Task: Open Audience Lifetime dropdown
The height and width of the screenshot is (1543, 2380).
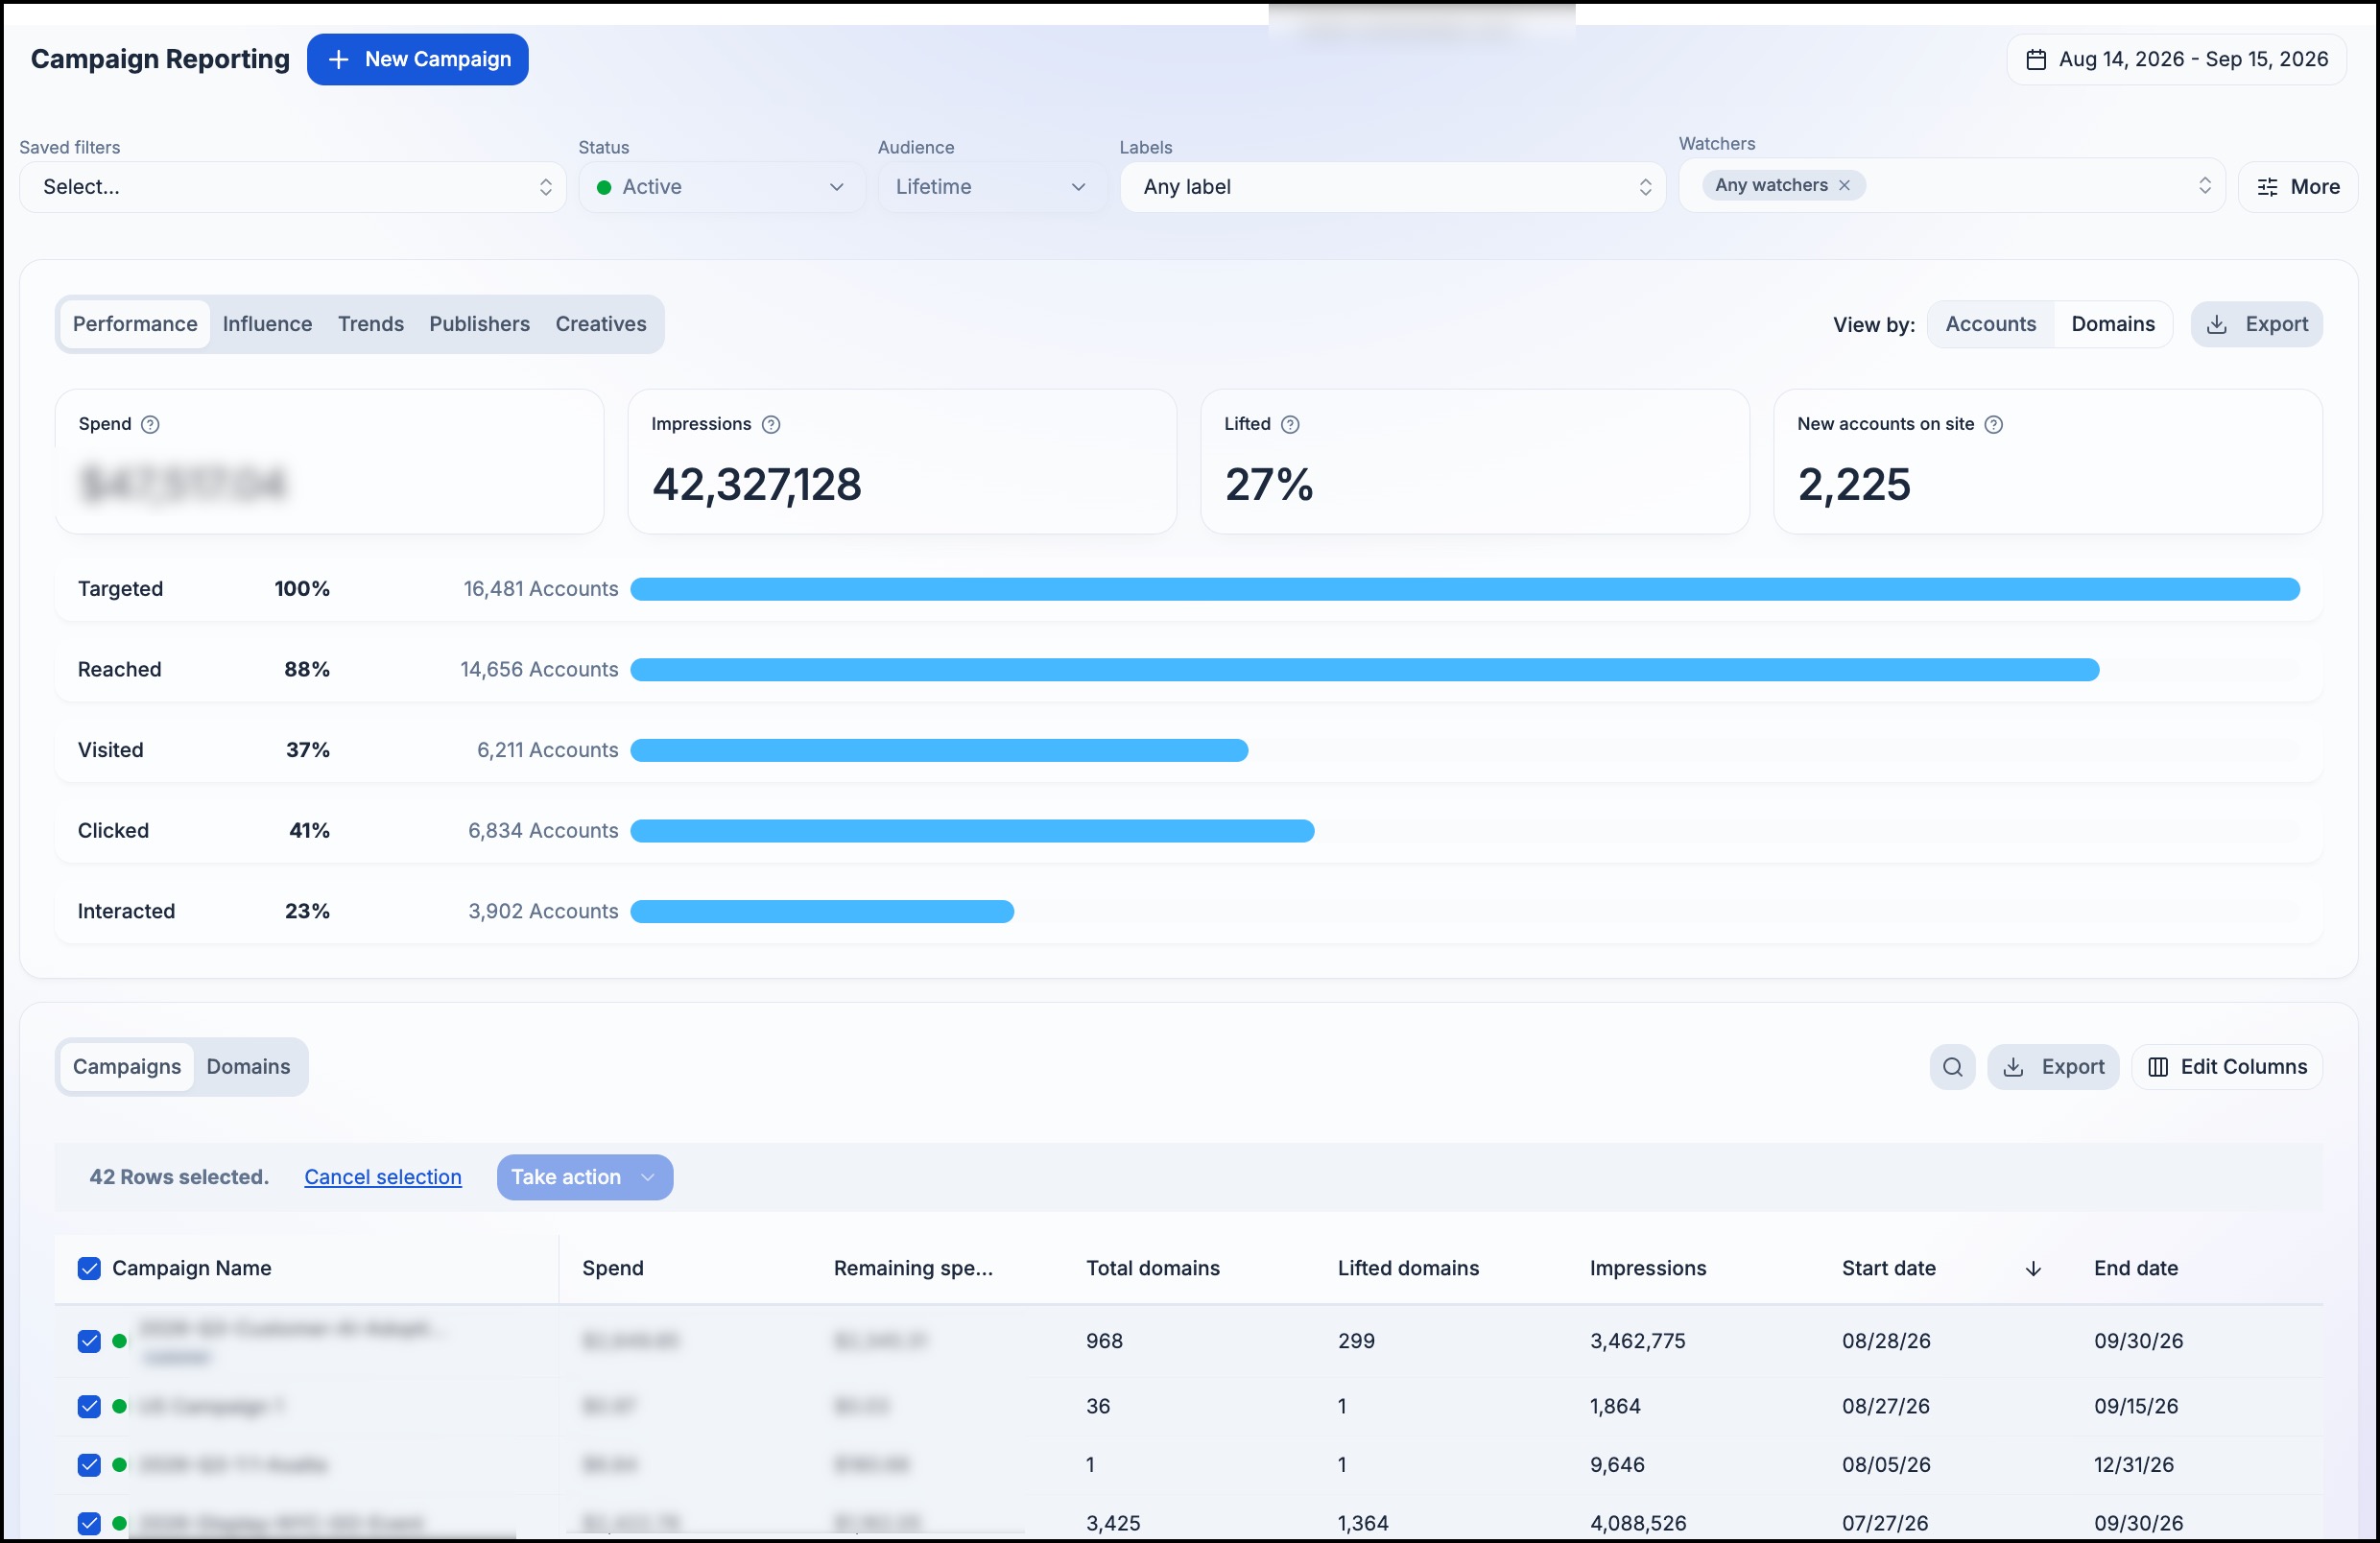Action: [992, 187]
